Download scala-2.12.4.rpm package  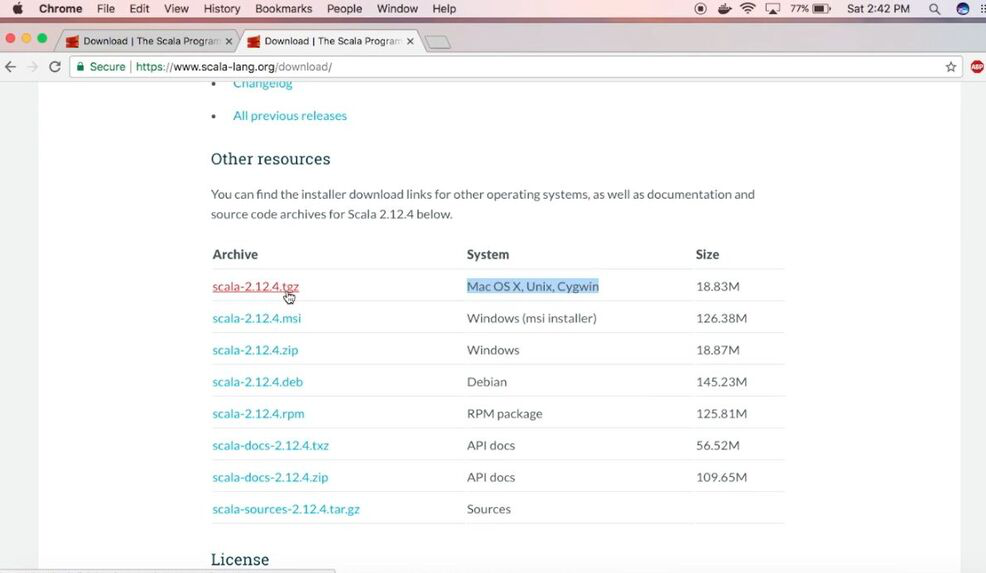pyautogui.click(x=258, y=414)
